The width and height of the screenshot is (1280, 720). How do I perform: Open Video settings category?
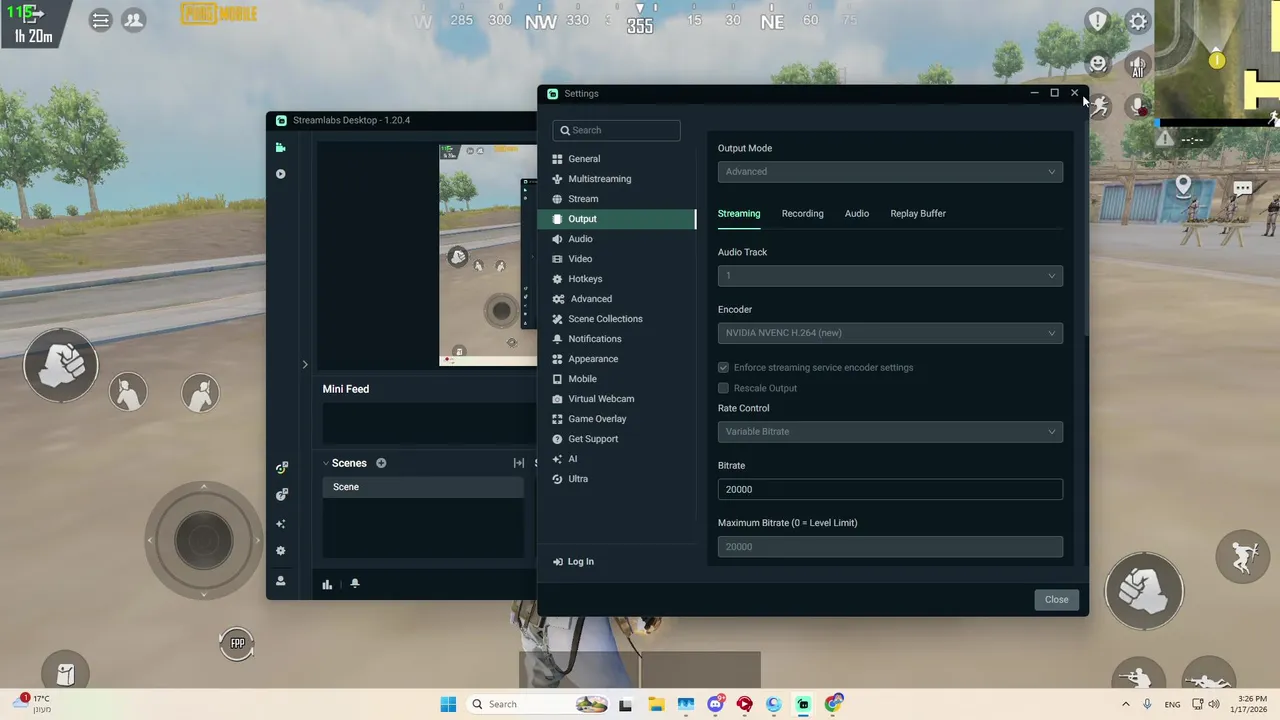(617, 259)
